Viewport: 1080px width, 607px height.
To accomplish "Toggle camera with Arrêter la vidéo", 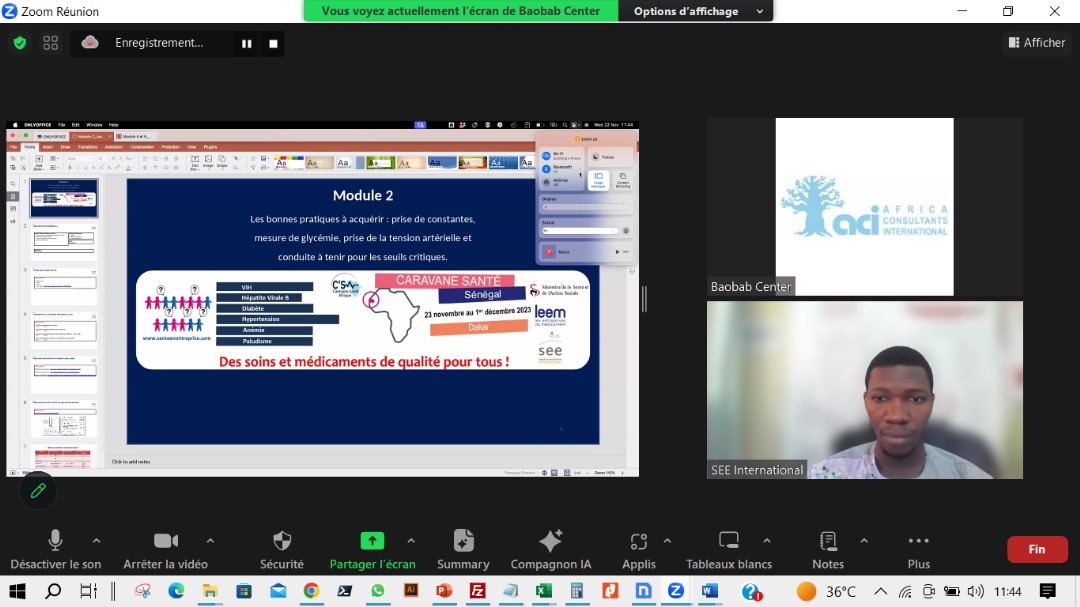I will pyautogui.click(x=165, y=549).
